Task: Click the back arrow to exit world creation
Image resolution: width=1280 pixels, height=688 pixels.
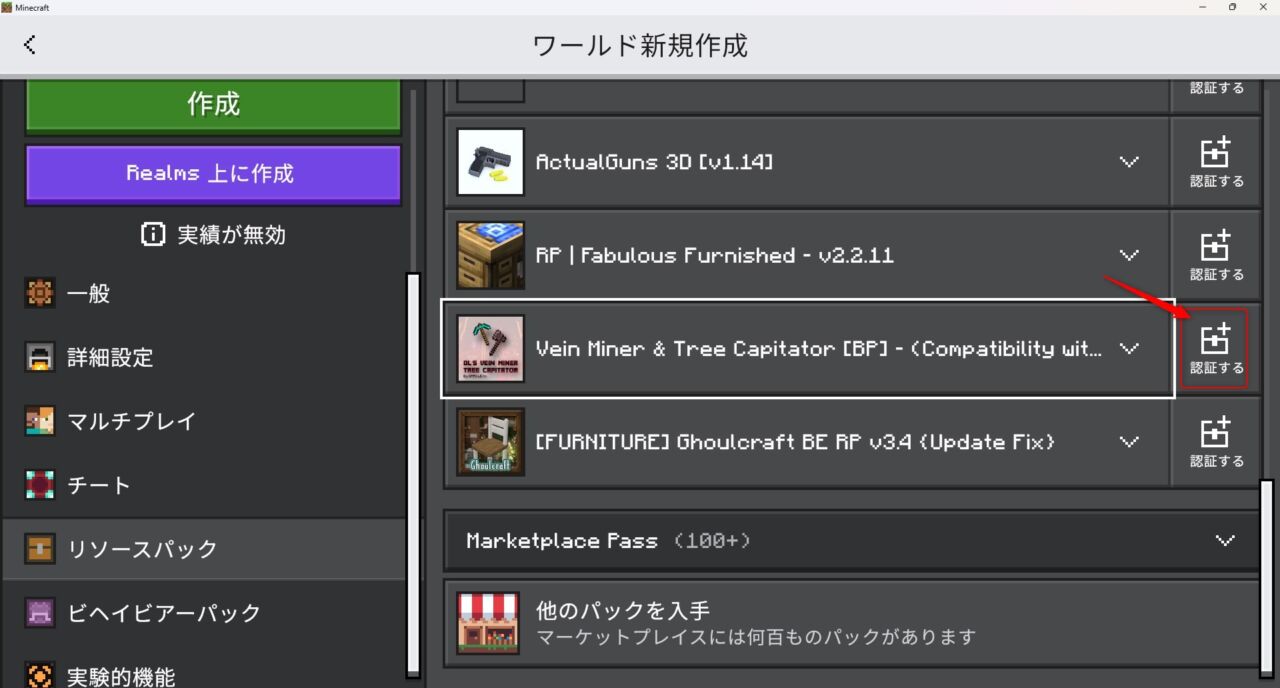Action: [29, 44]
